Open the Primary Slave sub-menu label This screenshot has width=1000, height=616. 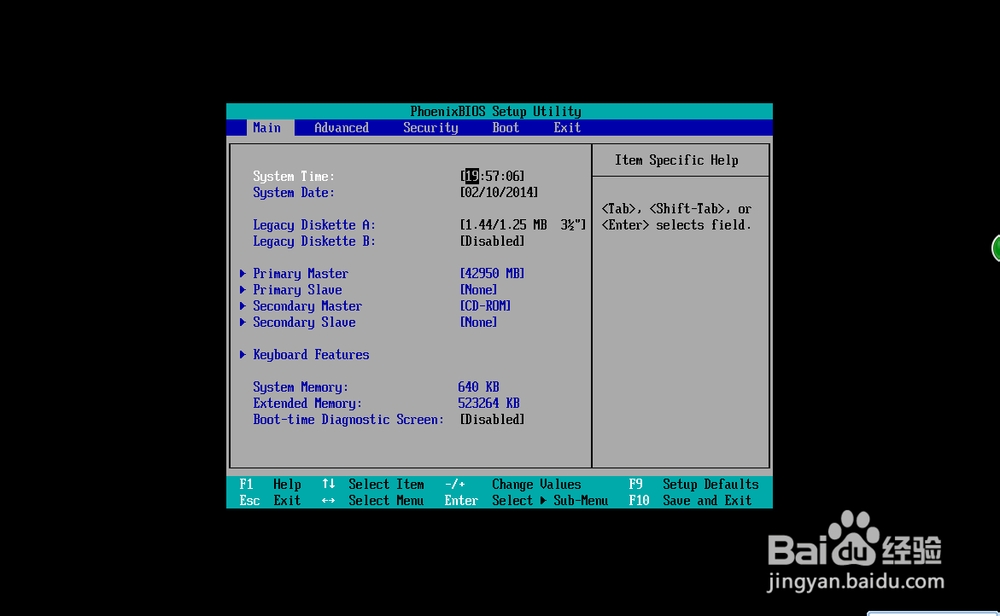297,290
